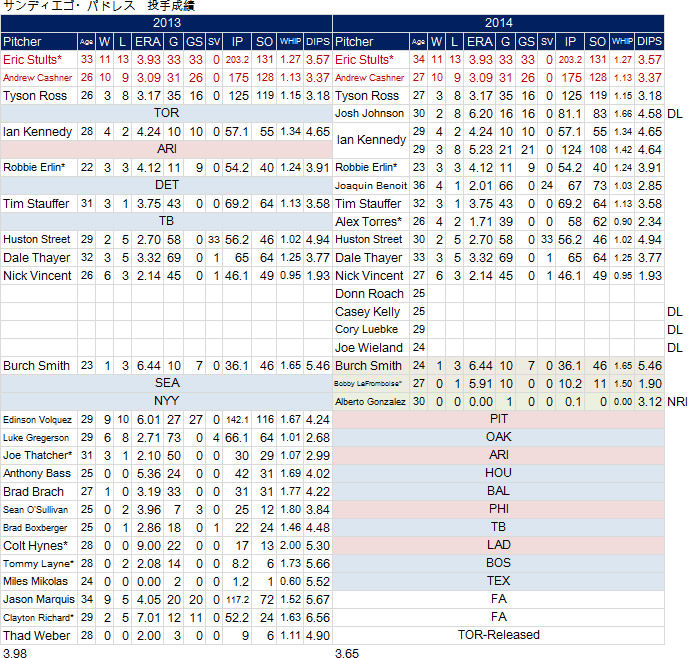Click Joaquin Benoit's 2.01 ERA value

(480, 186)
